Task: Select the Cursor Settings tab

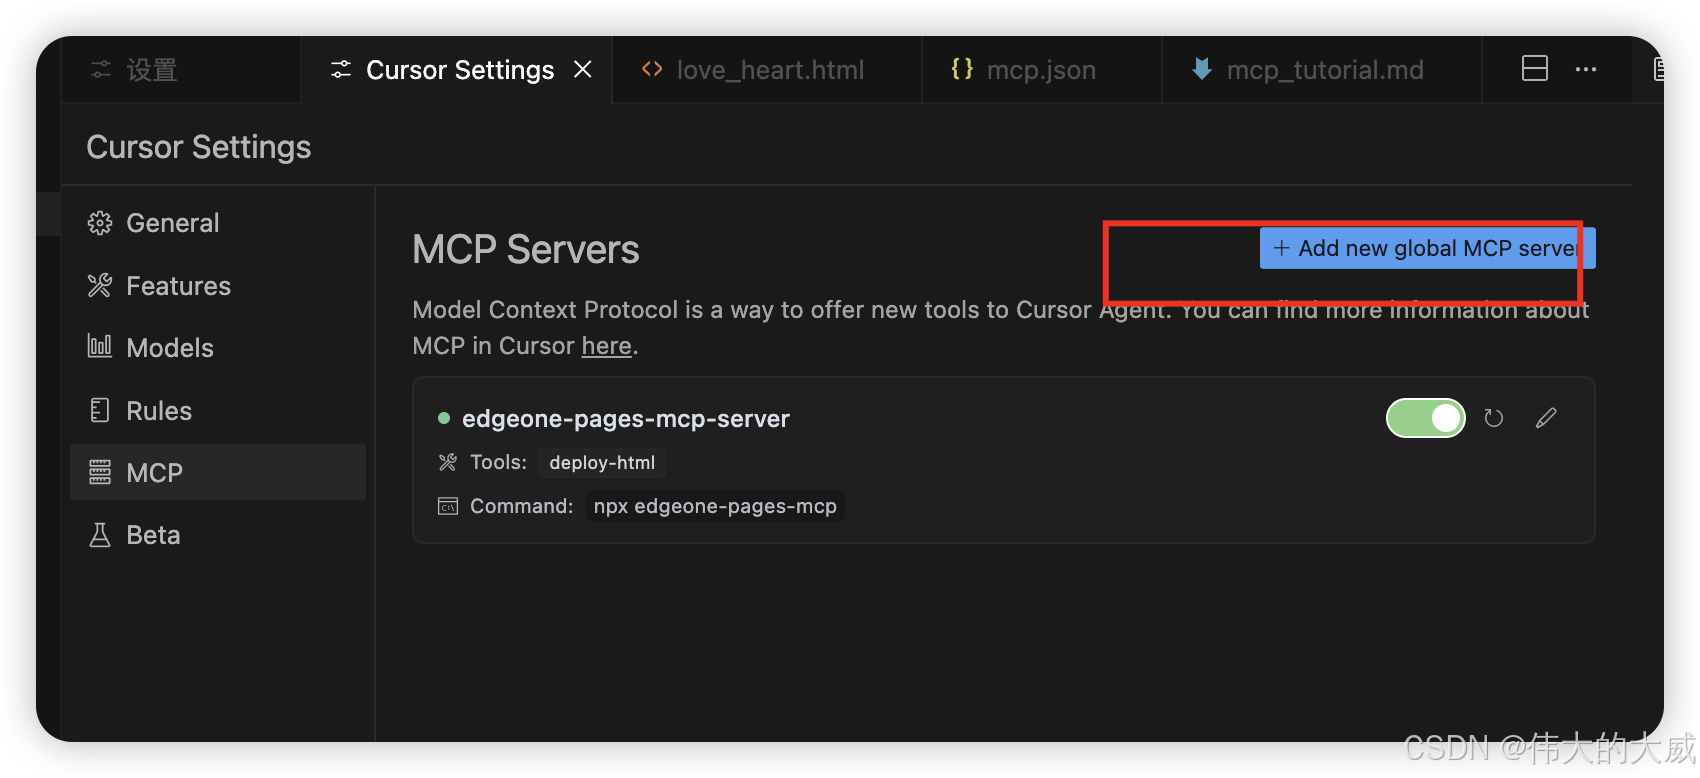Action: click(456, 69)
